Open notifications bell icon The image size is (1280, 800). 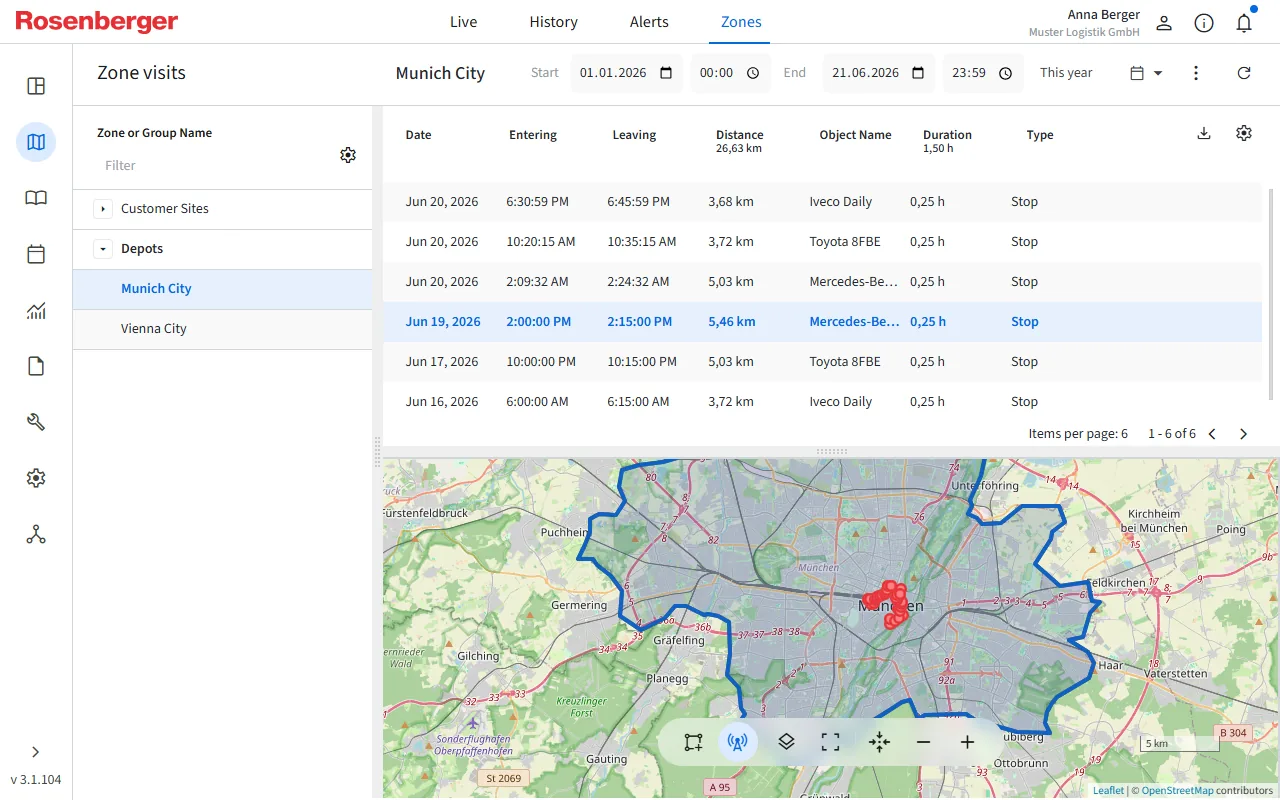(x=1244, y=23)
